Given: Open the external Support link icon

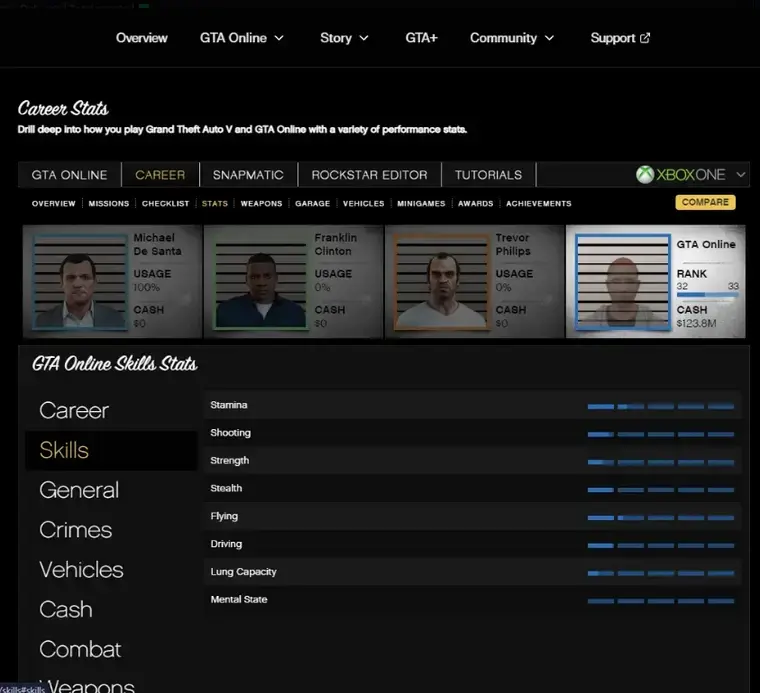Looking at the screenshot, I should click(645, 38).
